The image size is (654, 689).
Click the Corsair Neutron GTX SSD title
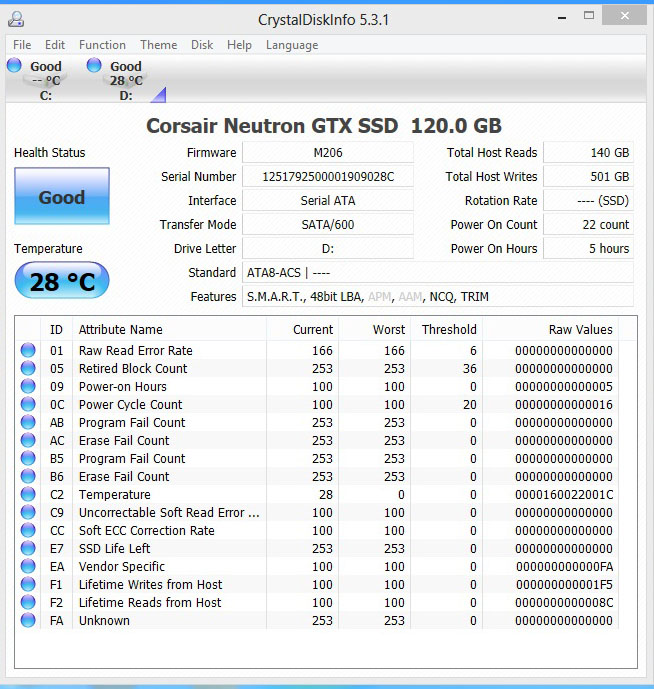[323, 126]
